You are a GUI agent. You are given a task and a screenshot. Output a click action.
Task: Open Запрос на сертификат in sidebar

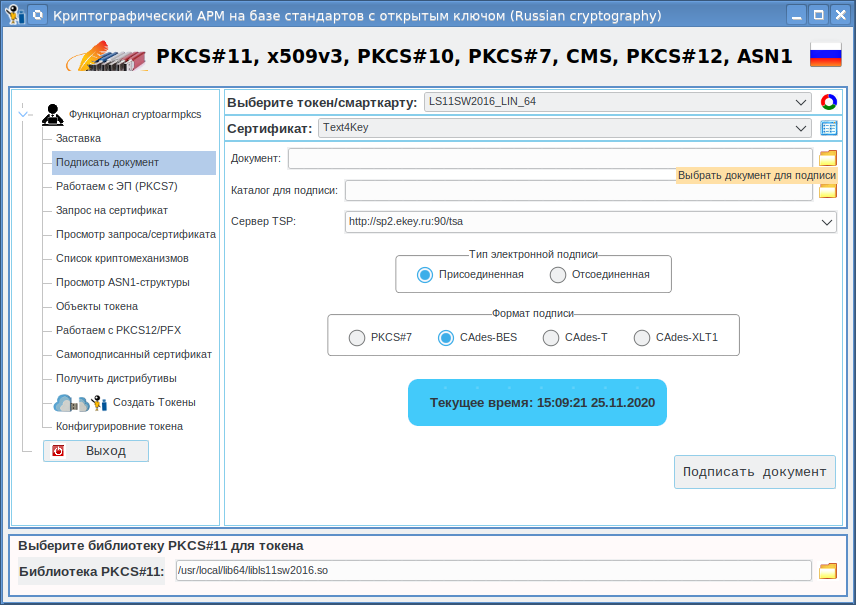pos(111,210)
